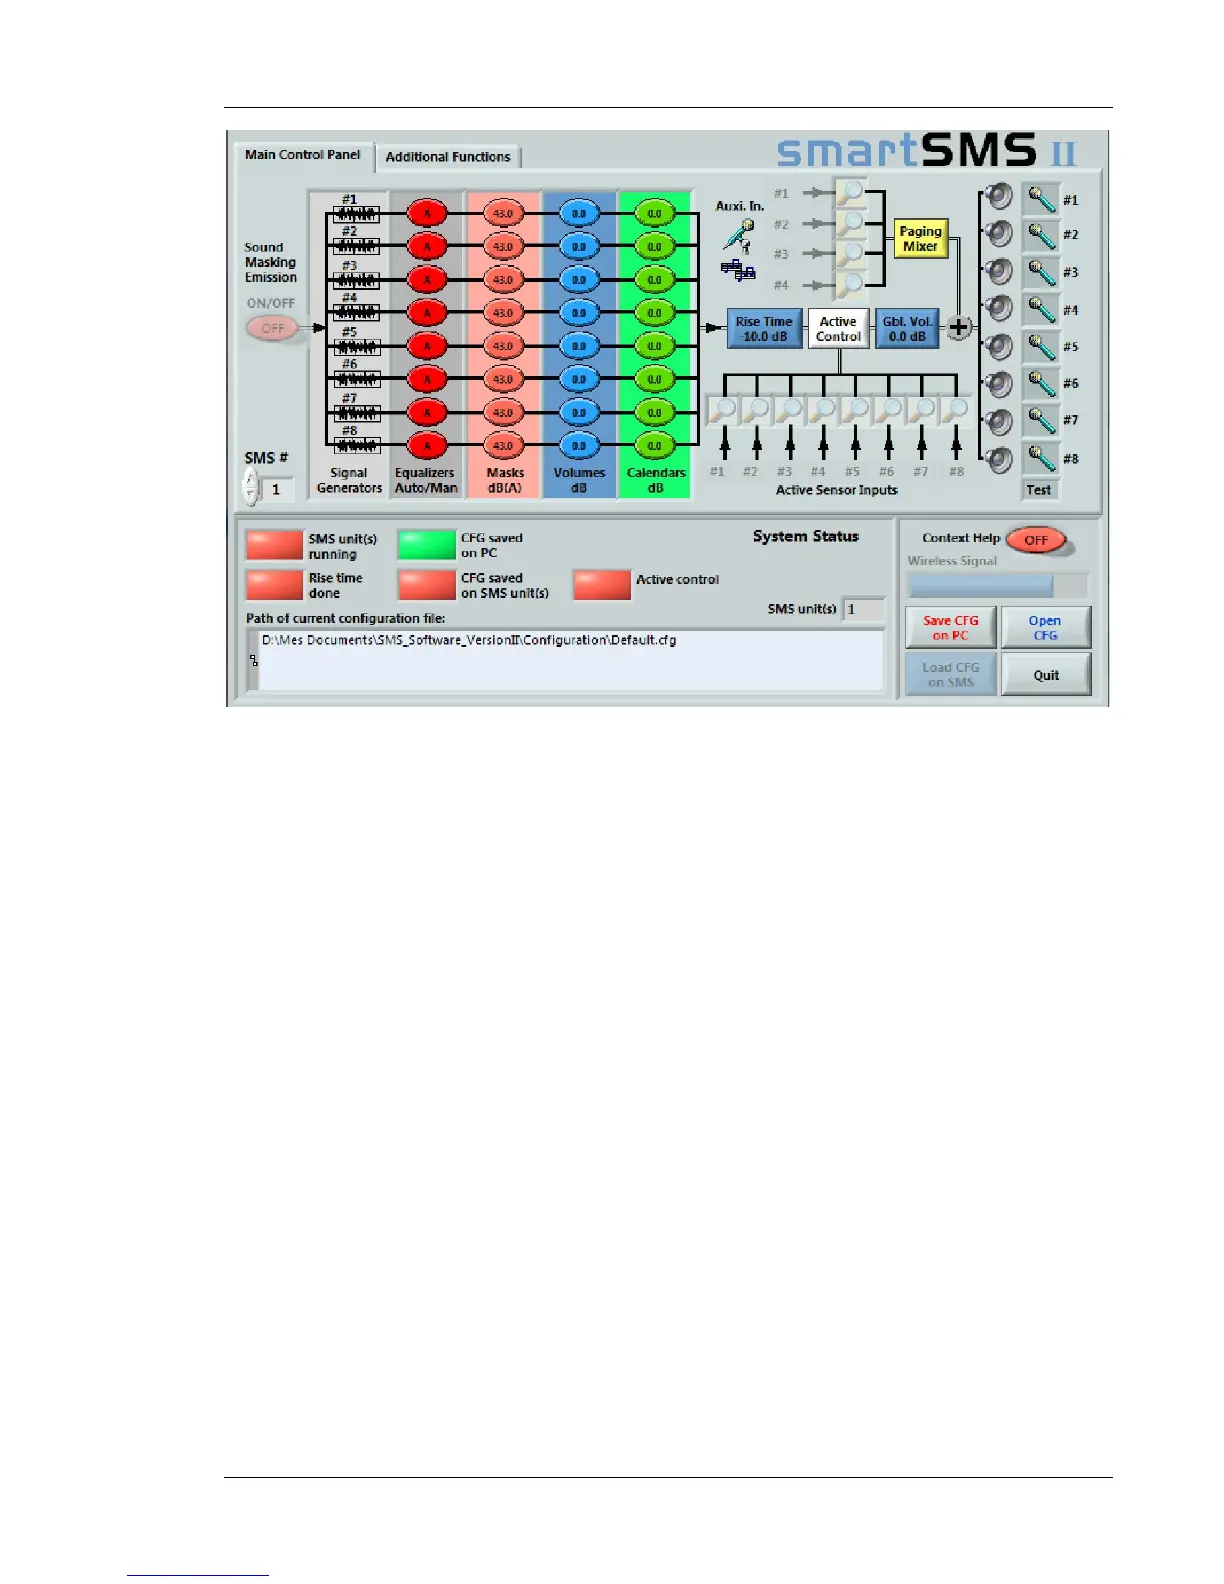Screen dimensions: 1224x1584
Task: Click Test magnifier icon for output #5
Action: 1041,346
